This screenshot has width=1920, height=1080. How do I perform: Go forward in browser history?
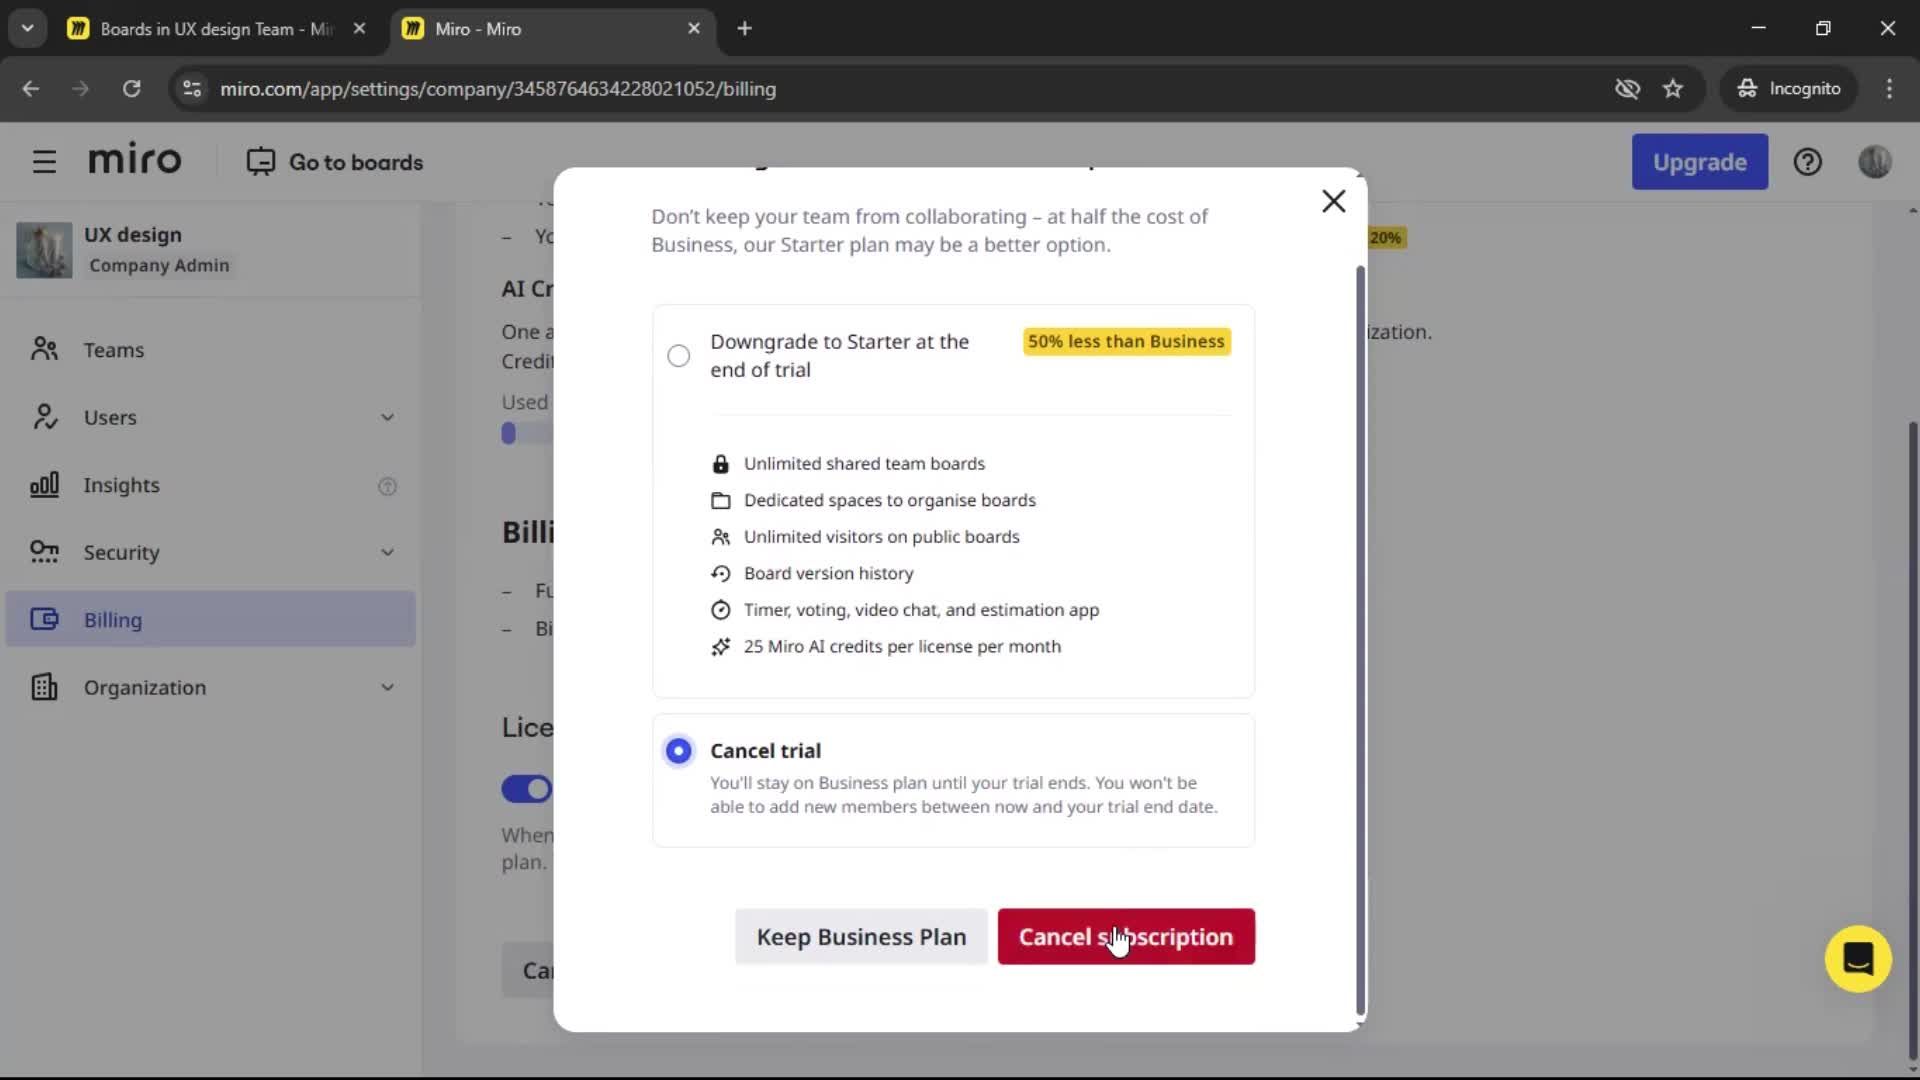80,89
